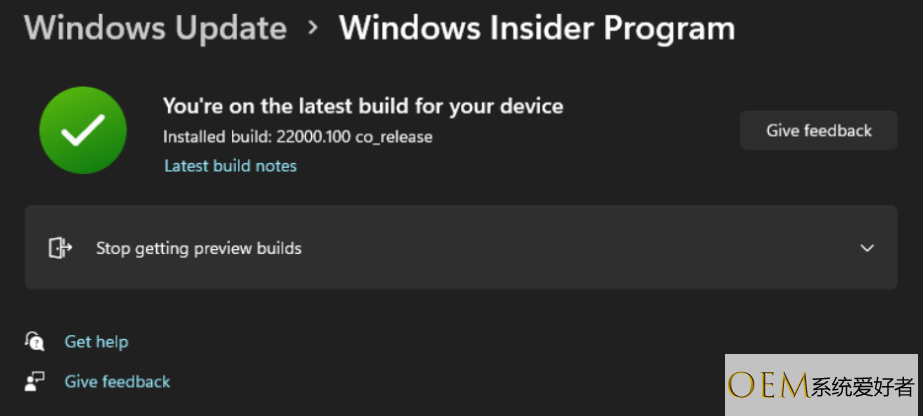Click the Get help speech bubble icon
Image resolution: width=923 pixels, height=416 pixels.
[35, 342]
